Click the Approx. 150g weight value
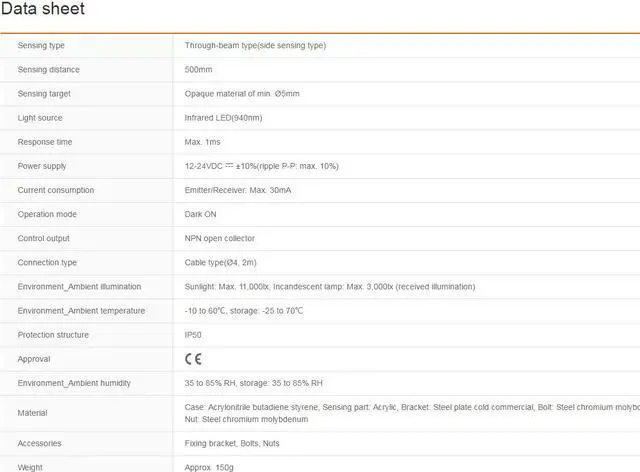 [x=209, y=466]
